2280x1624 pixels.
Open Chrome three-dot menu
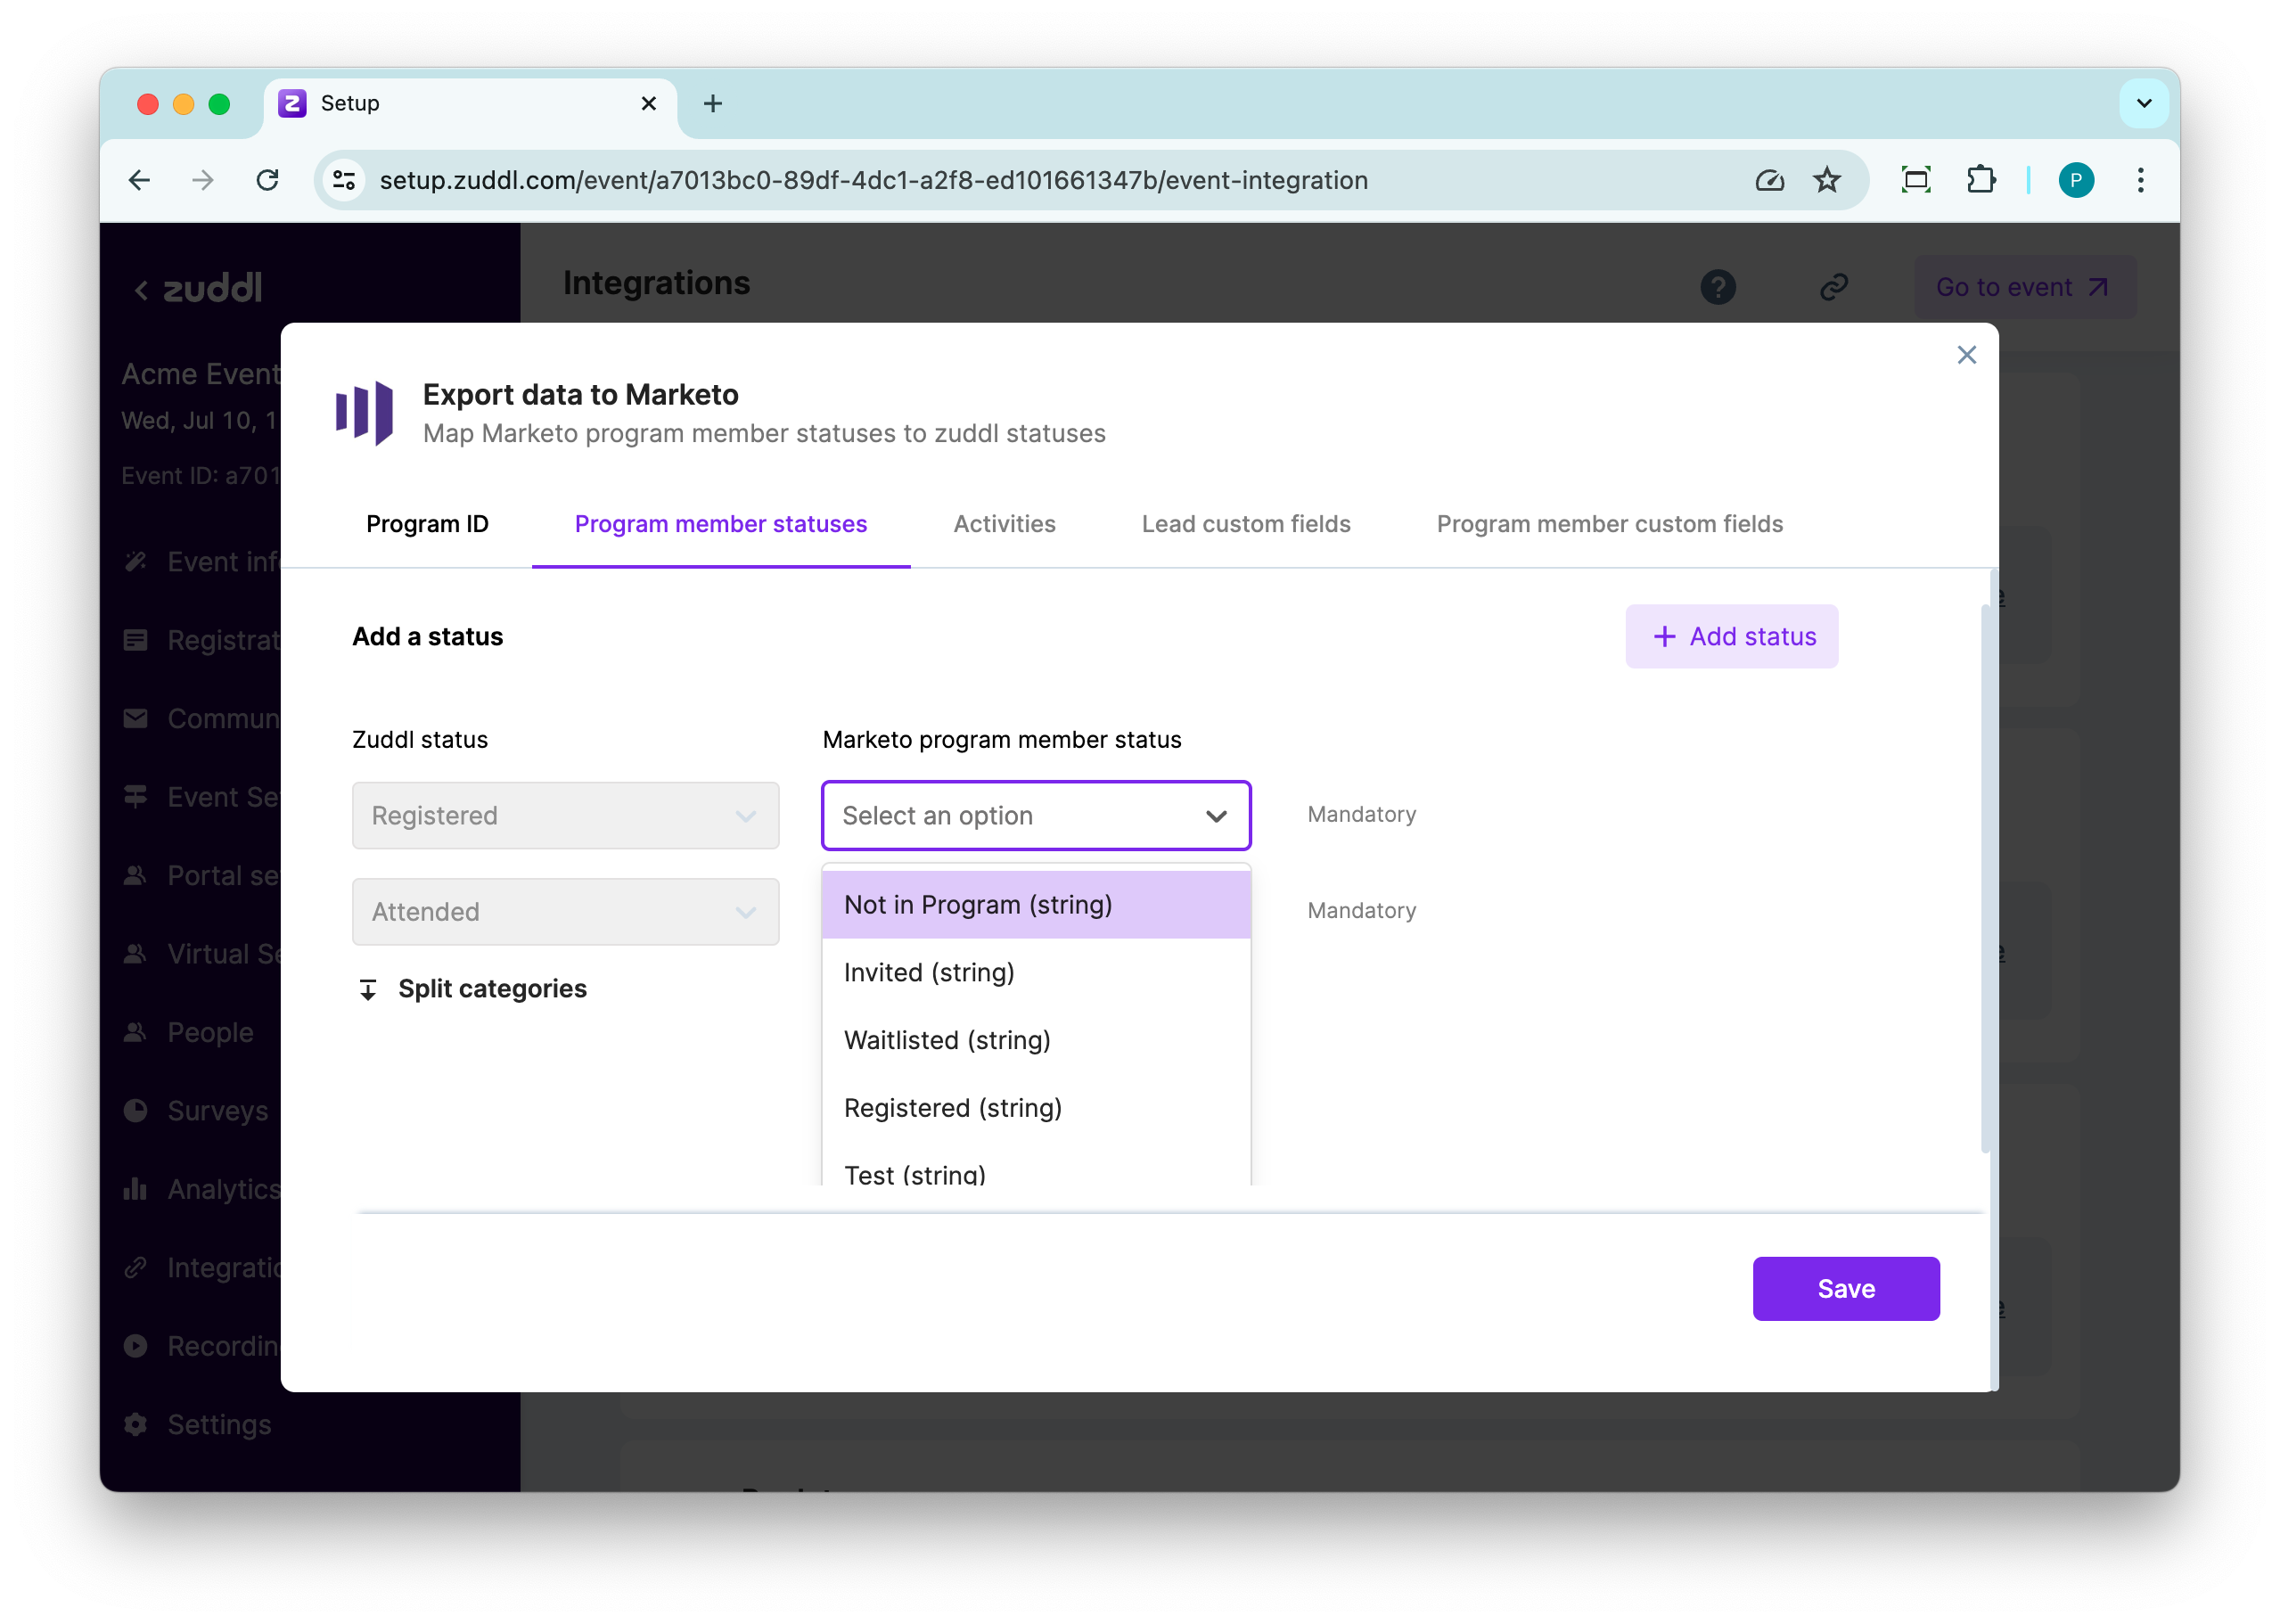click(x=2140, y=180)
